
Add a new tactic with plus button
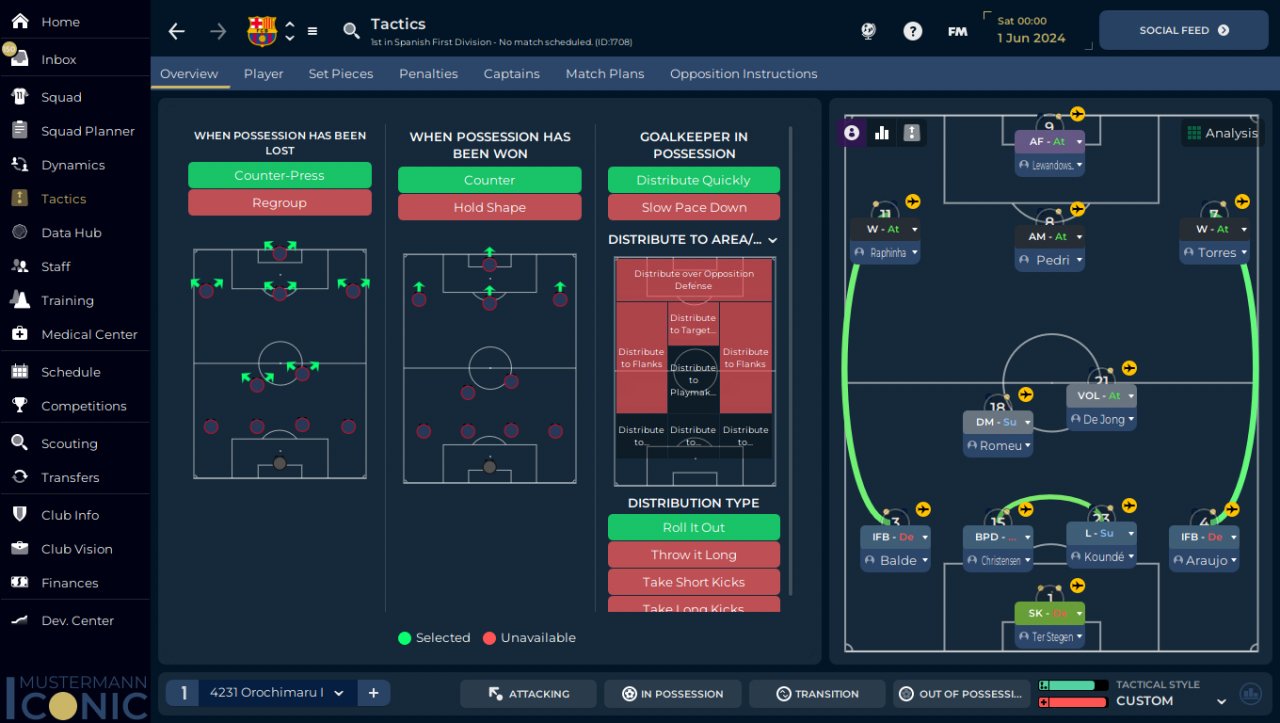click(x=373, y=693)
